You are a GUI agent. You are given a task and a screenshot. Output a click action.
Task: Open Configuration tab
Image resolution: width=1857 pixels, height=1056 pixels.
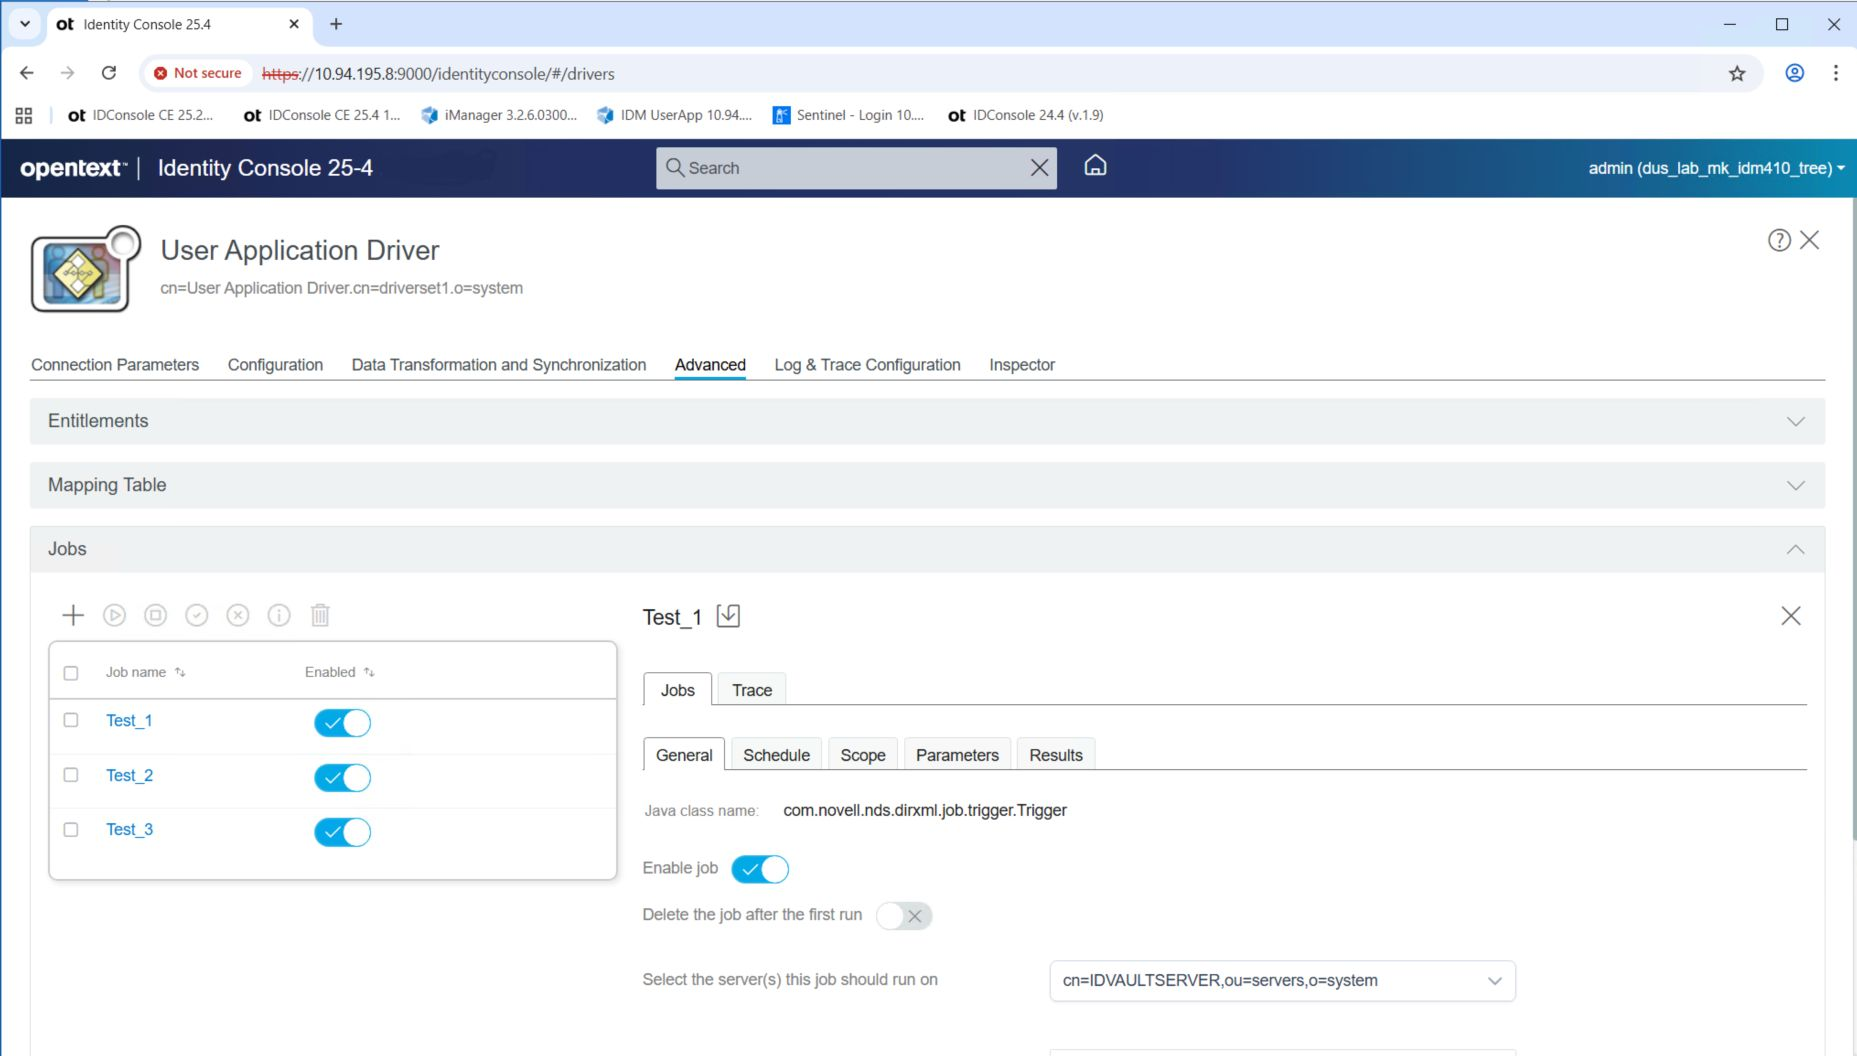275,365
